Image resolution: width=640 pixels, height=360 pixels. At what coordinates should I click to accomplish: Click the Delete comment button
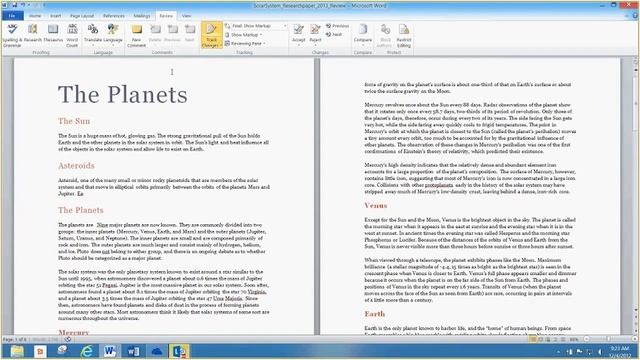[x=155, y=33]
